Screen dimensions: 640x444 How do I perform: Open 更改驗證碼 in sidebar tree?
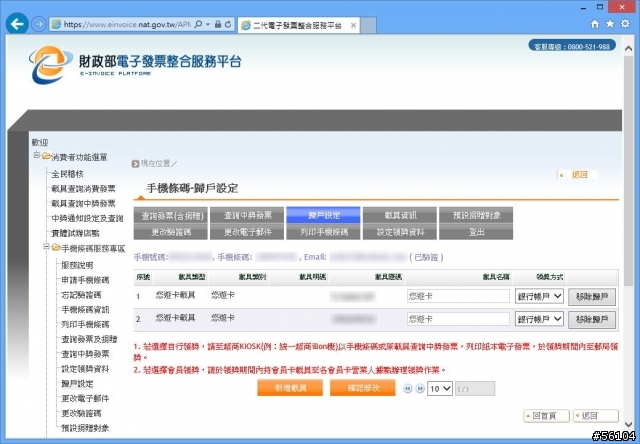click(x=81, y=413)
